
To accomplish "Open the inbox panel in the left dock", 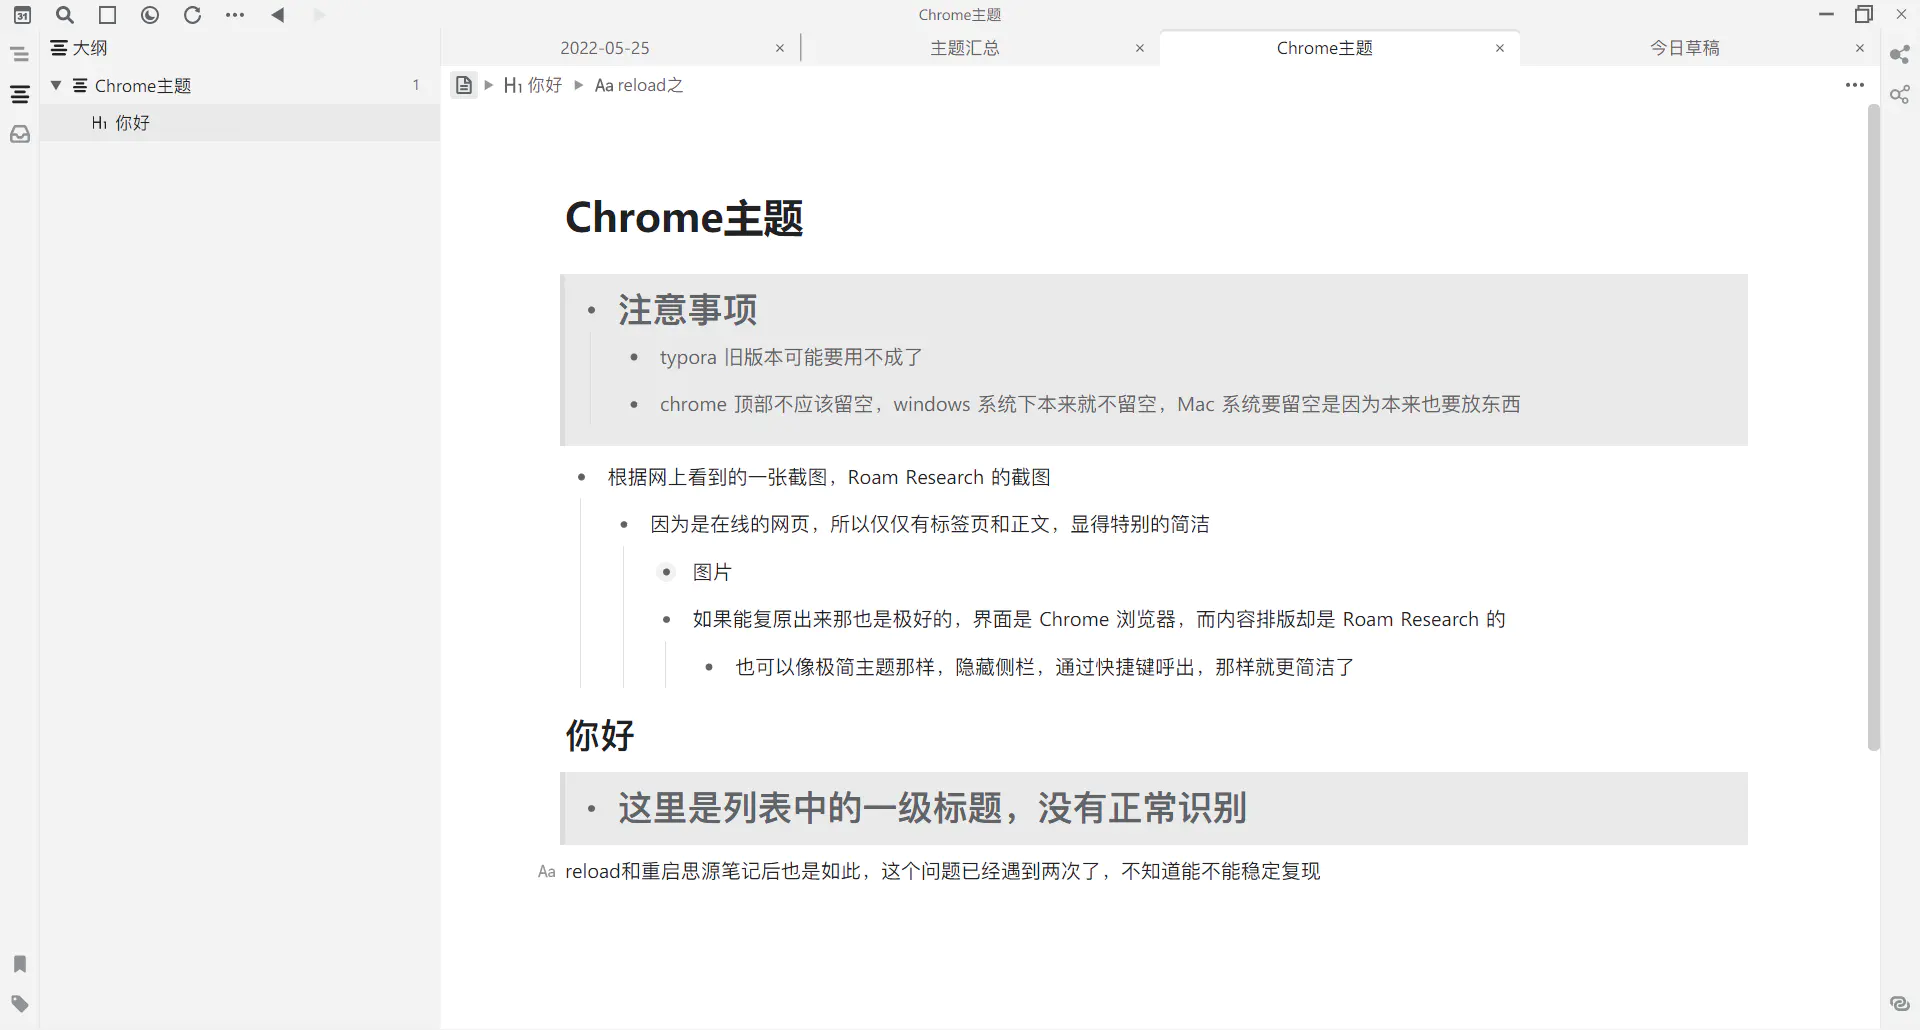I will [x=19, y=134].
